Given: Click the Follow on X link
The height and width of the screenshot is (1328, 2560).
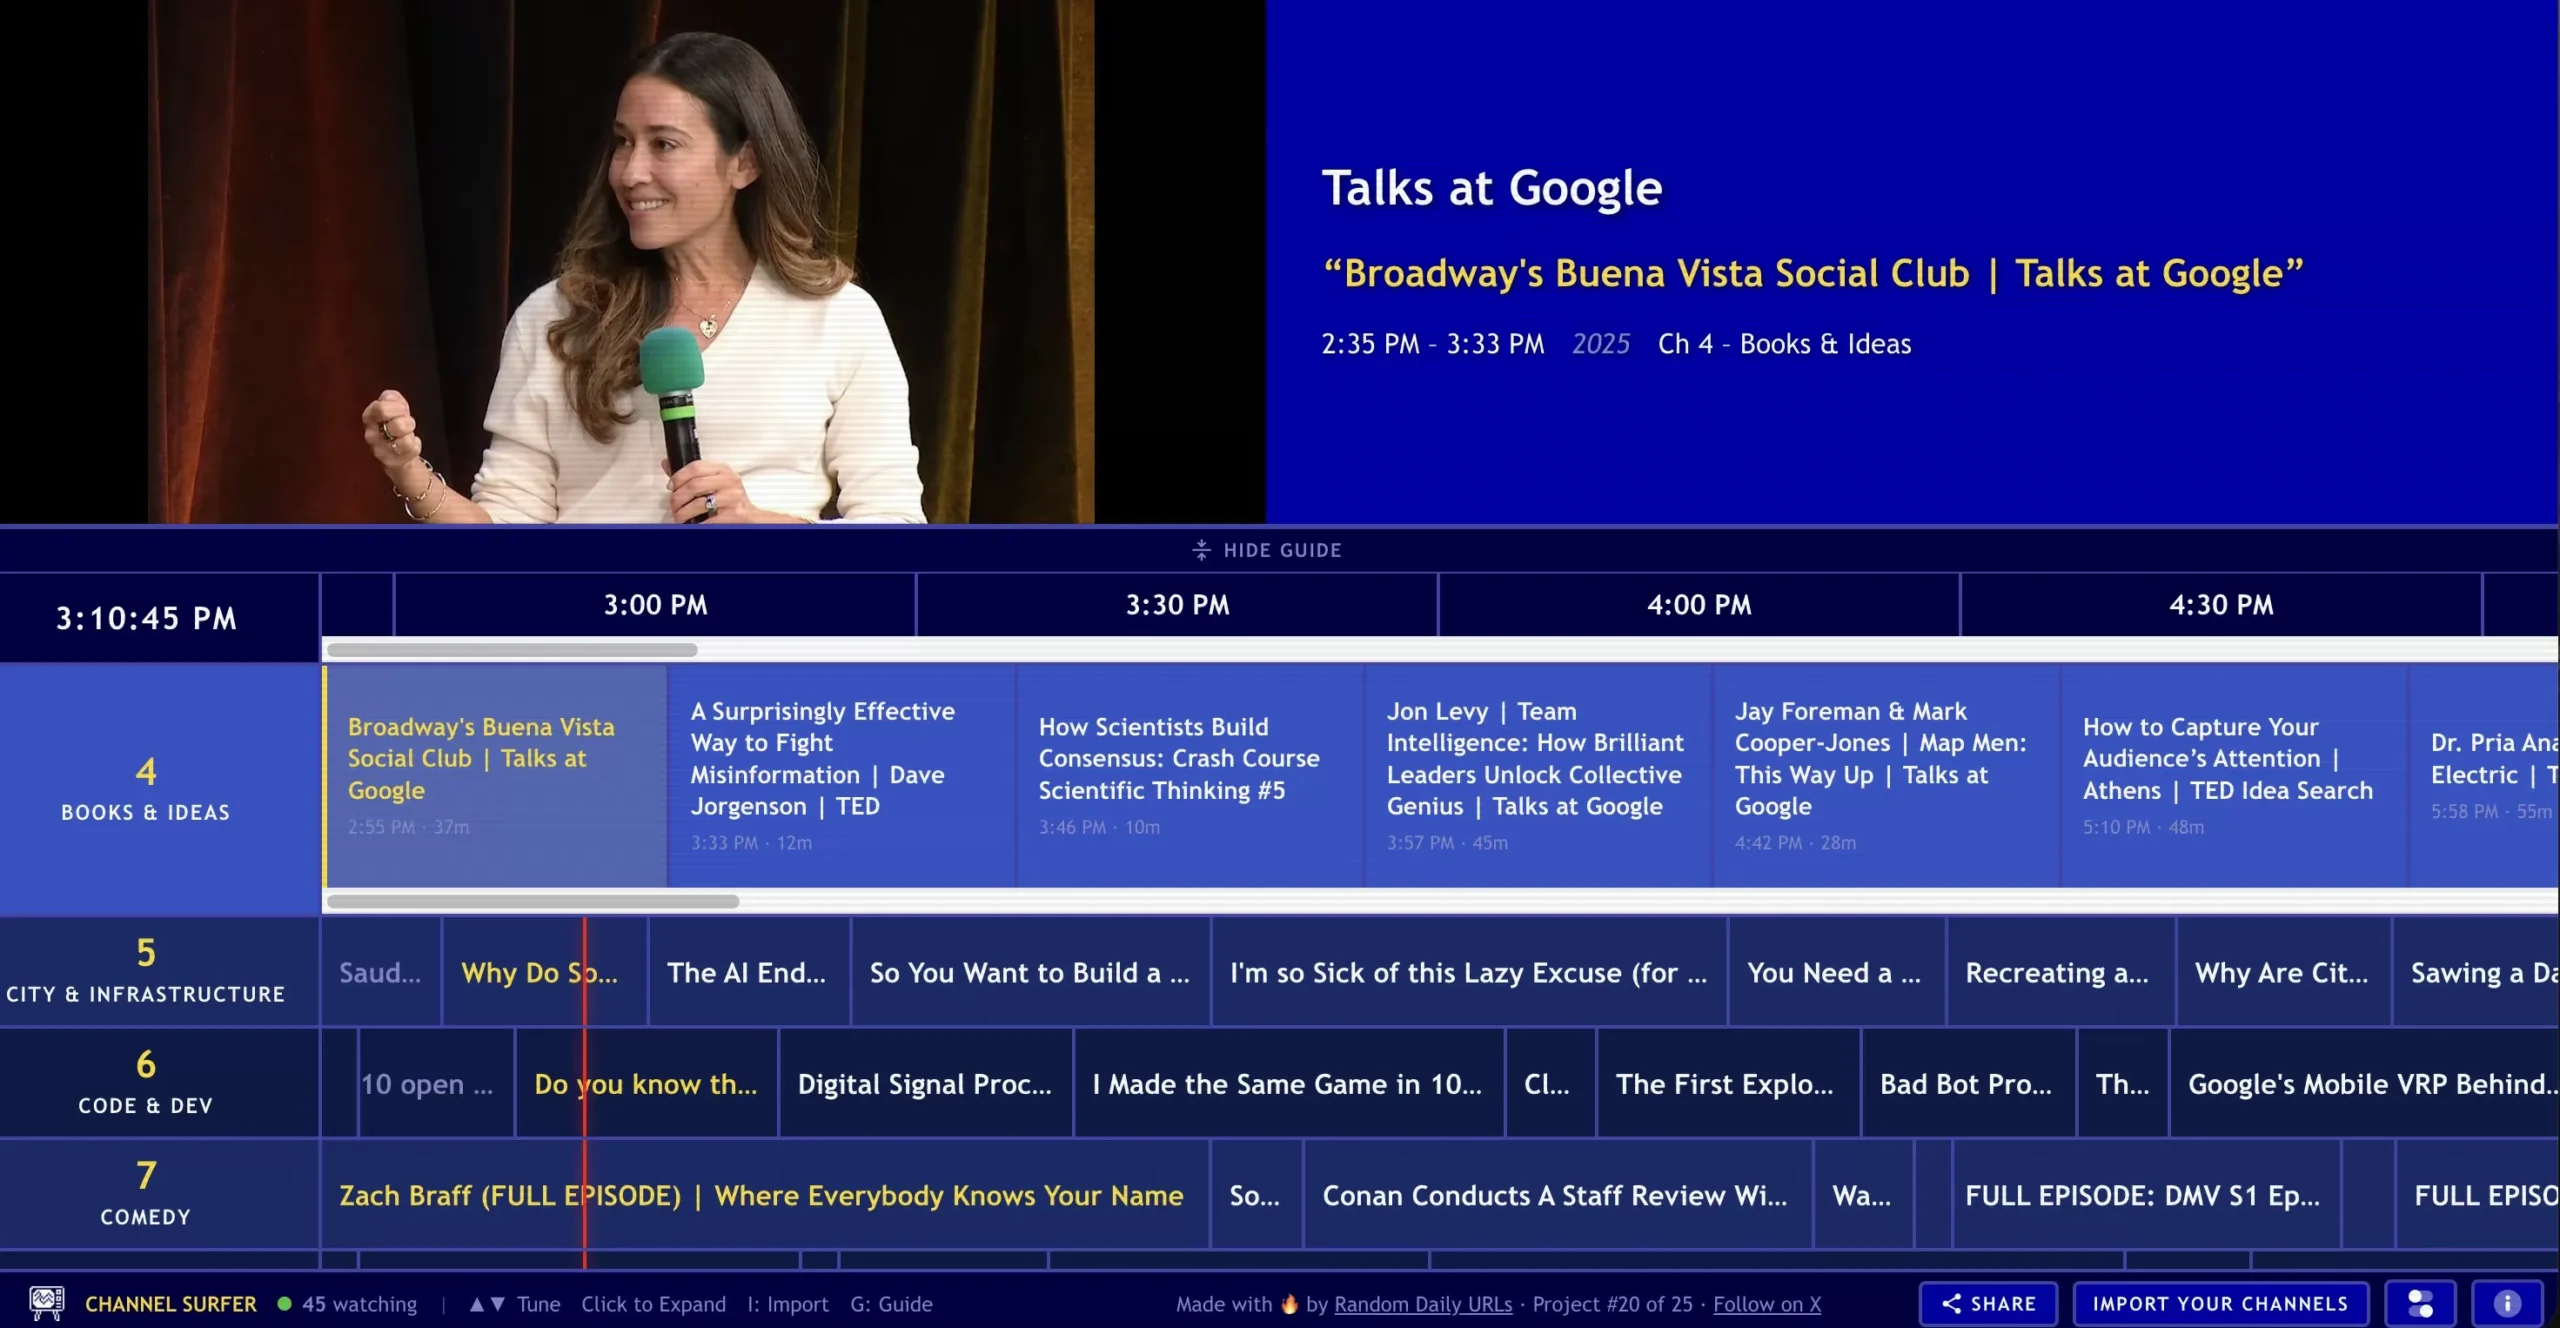Looking at the screenshot, I should pos(1766,1304).
